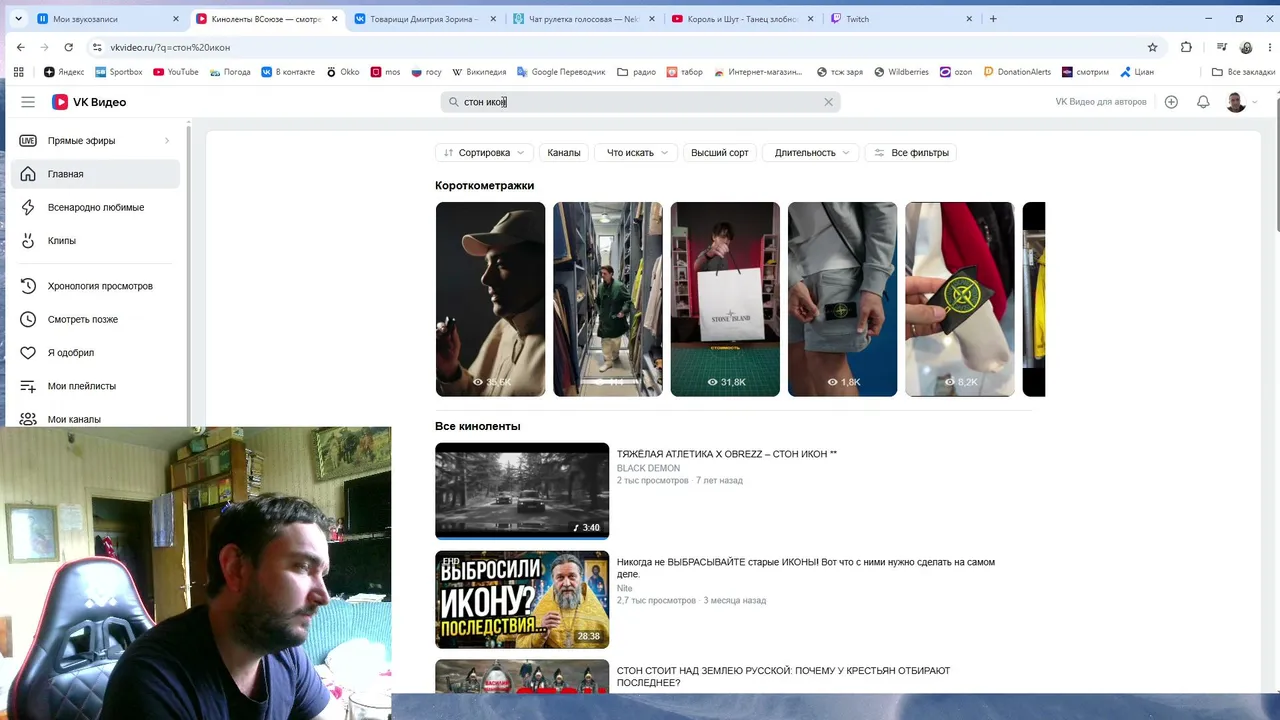Open Всенародно любимые trending section
The image size is (1280, 720).
(95, 207)
